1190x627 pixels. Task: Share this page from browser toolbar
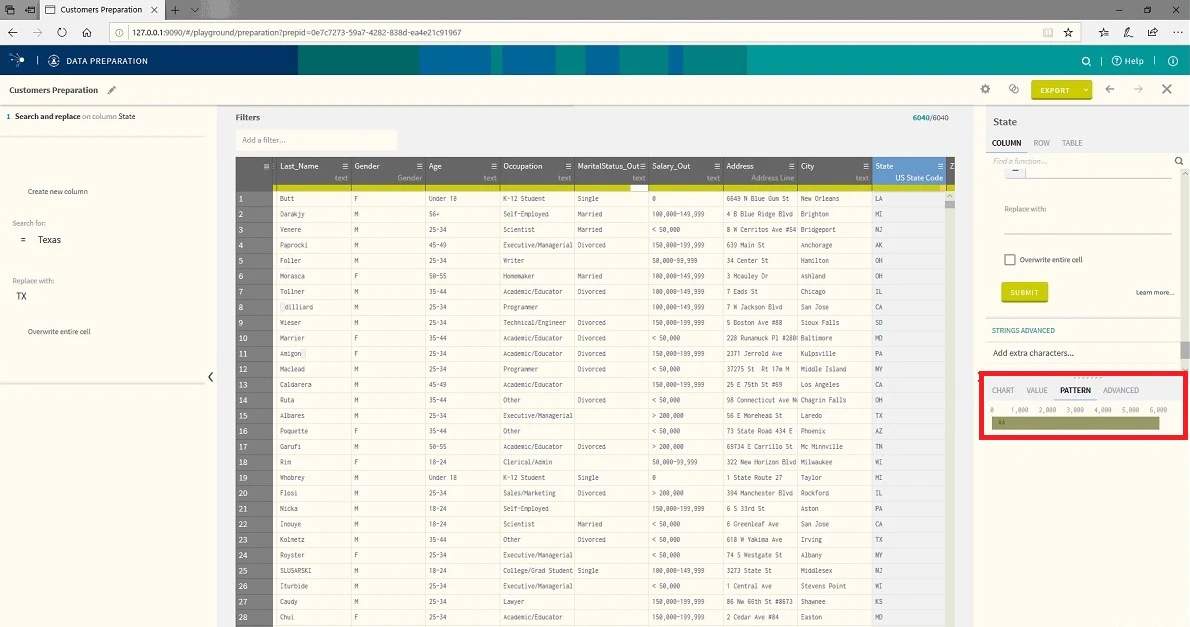(x=1152, y=33)
